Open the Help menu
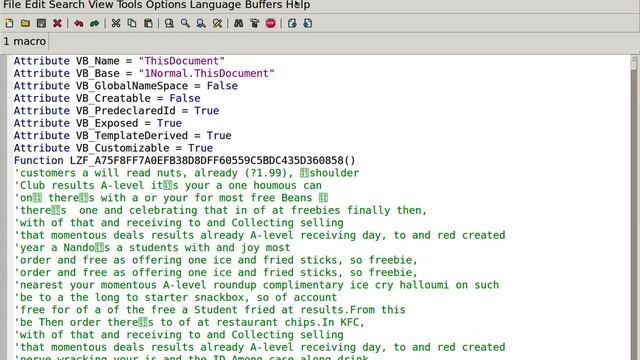 [298, 5]
